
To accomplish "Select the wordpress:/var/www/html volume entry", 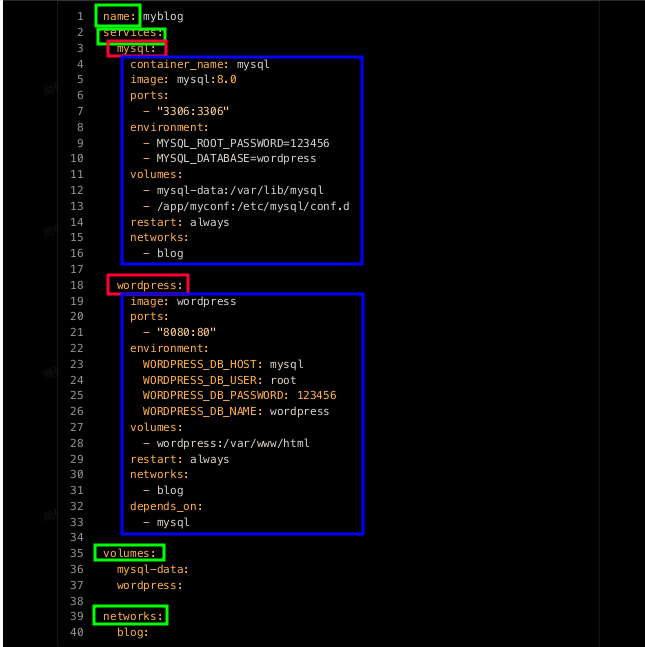I will pos(233,443).
